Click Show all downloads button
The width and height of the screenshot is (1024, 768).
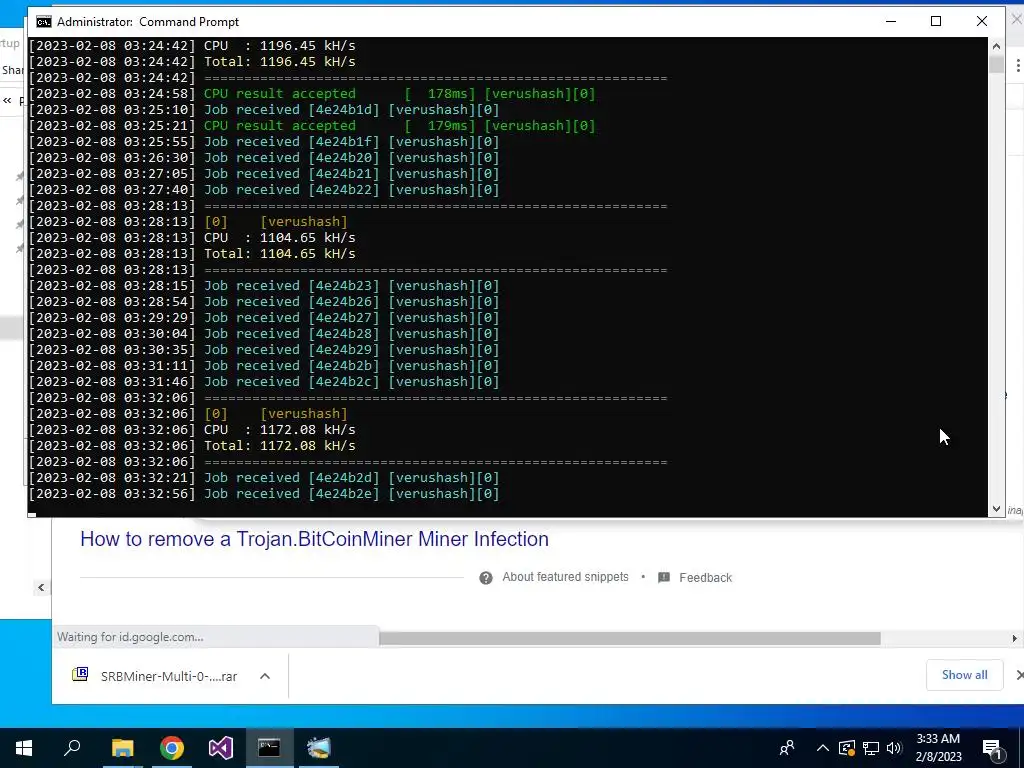point(964,675)
